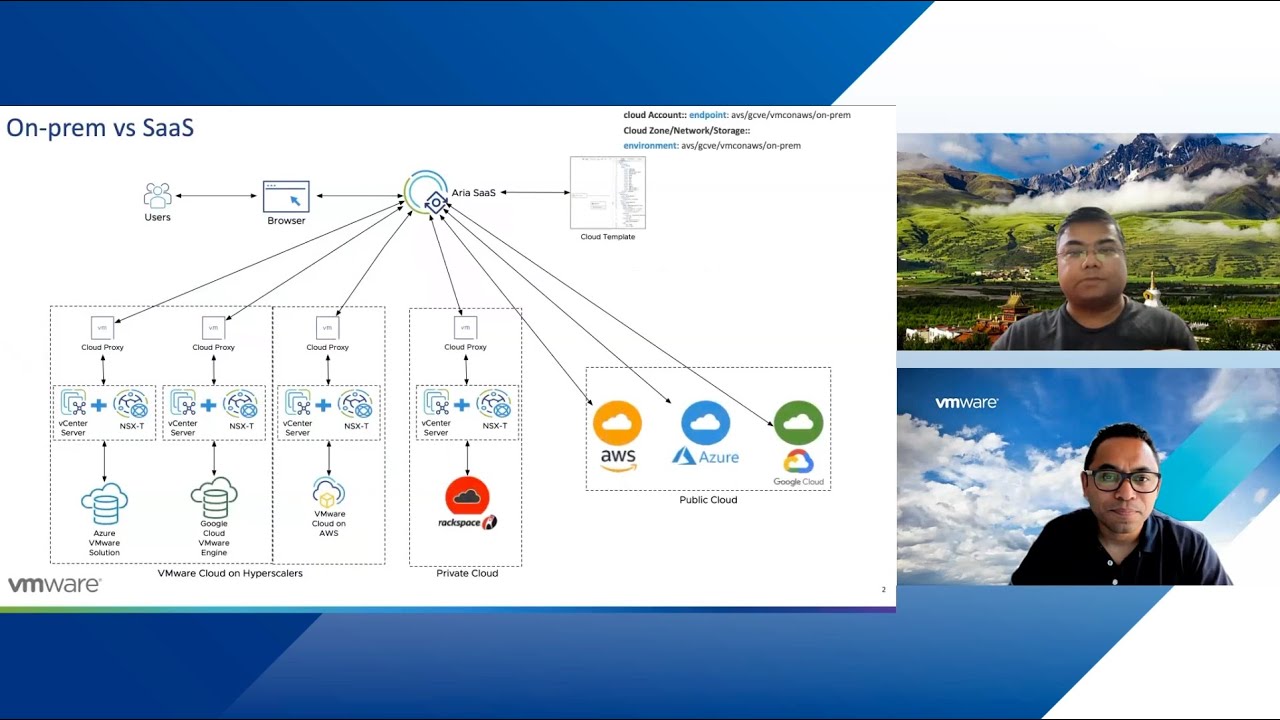
Task: Click the 'On-prem vs SaaS' slide title
Action: (x=100, y=128)
